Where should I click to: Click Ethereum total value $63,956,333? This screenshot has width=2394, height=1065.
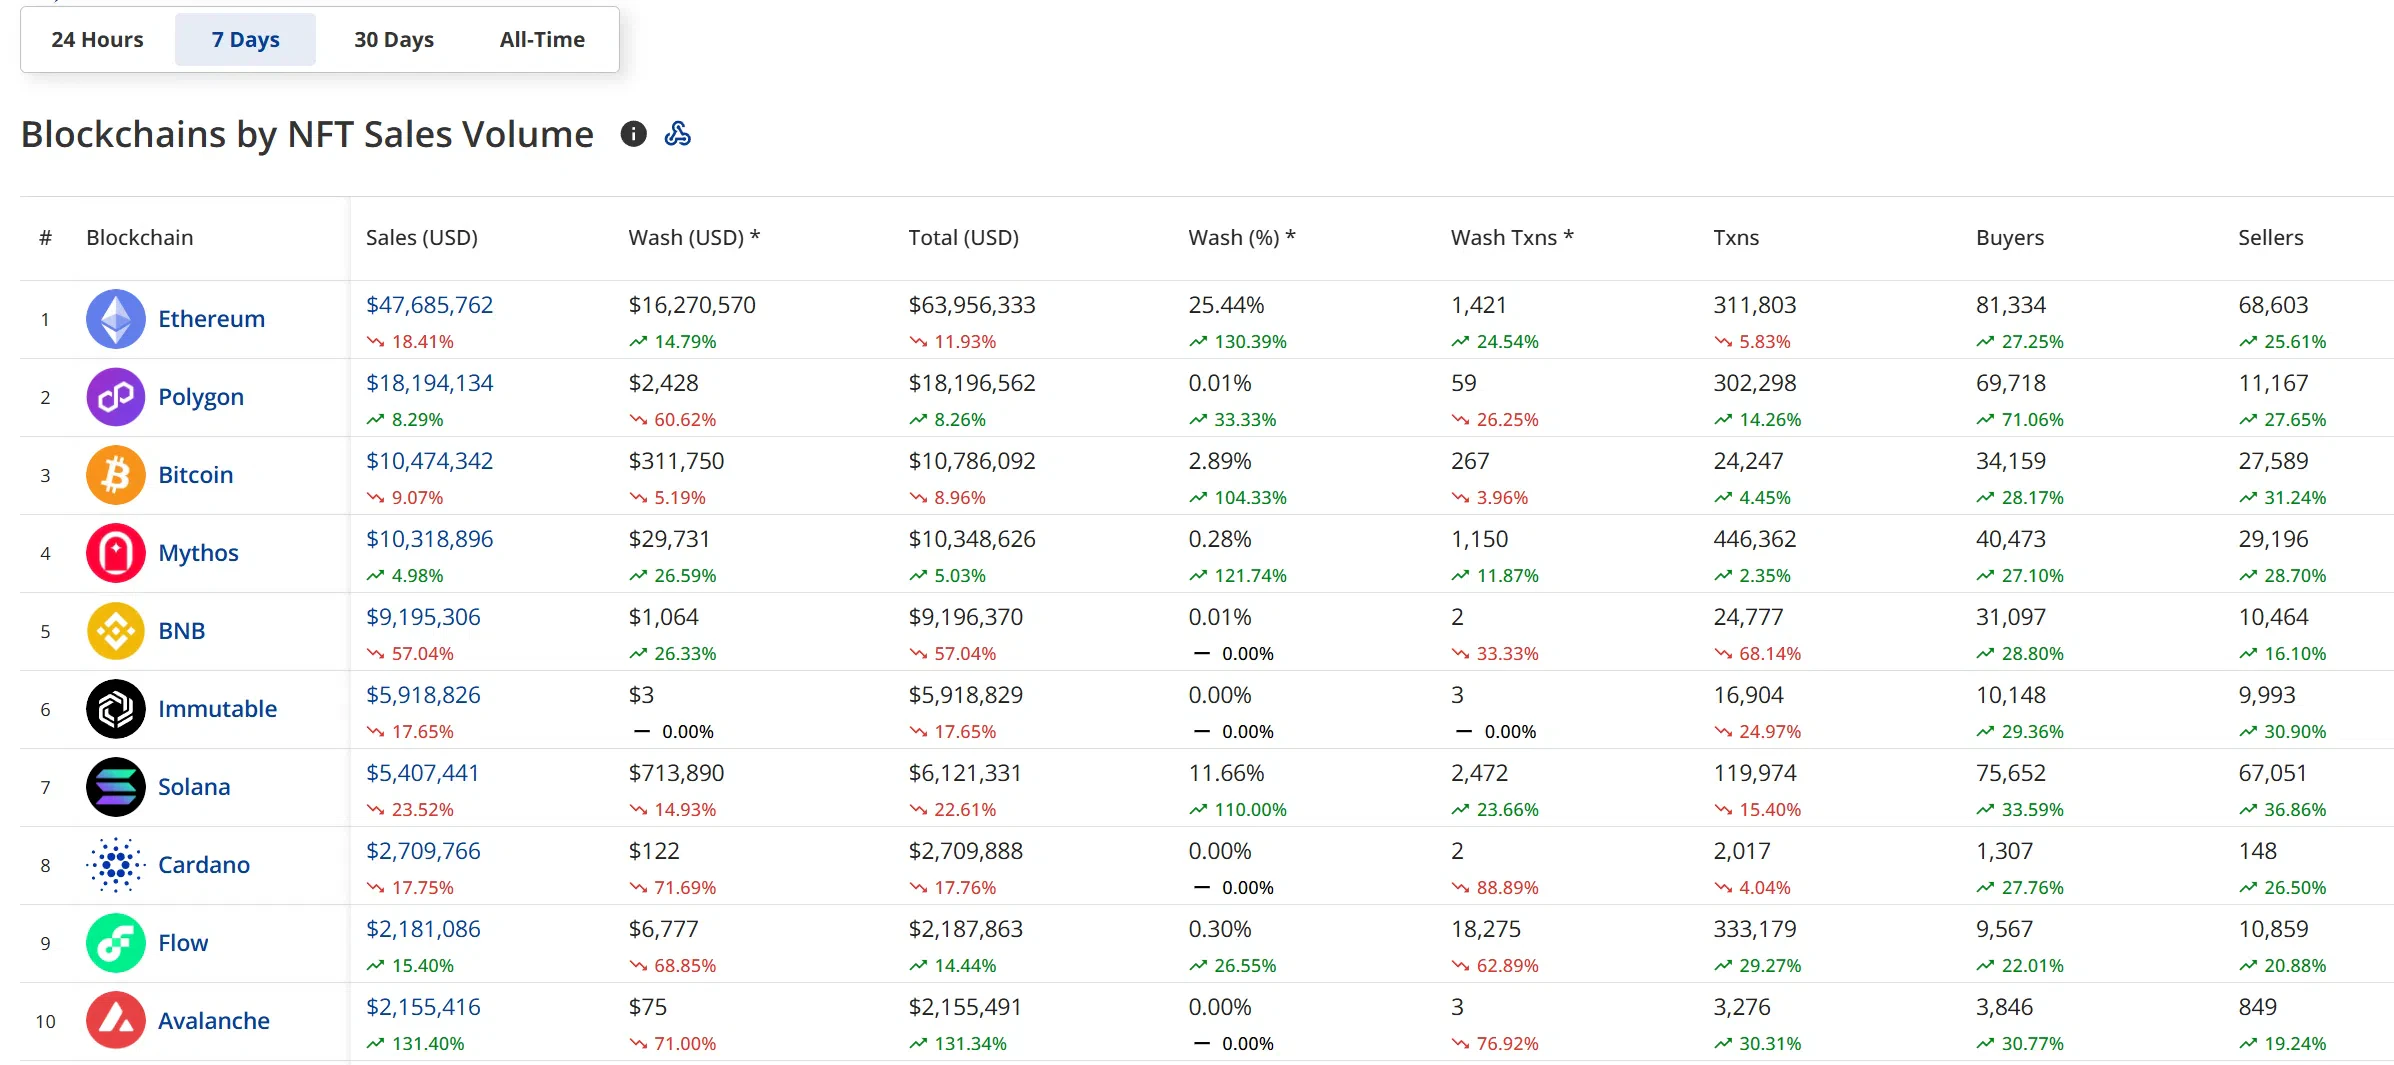tap(972, 305)
